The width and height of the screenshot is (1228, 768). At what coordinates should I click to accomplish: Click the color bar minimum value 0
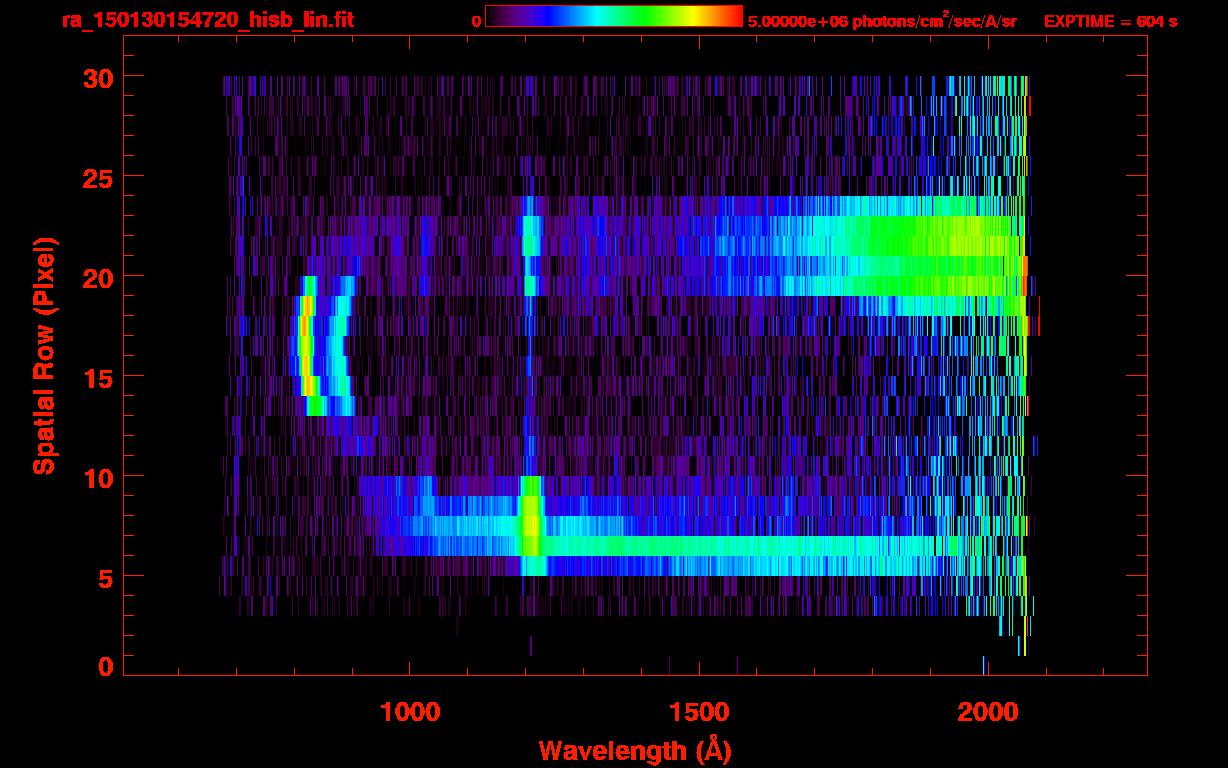tap(476, 21)
